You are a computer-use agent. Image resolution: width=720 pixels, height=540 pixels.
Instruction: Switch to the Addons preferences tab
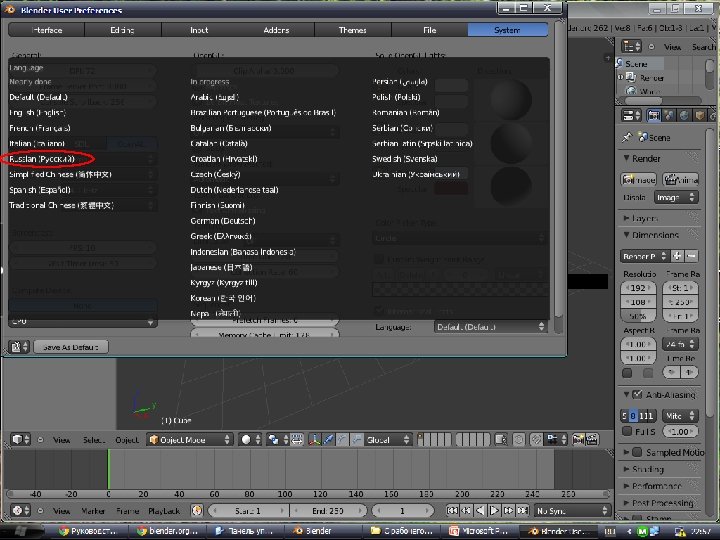276,30
